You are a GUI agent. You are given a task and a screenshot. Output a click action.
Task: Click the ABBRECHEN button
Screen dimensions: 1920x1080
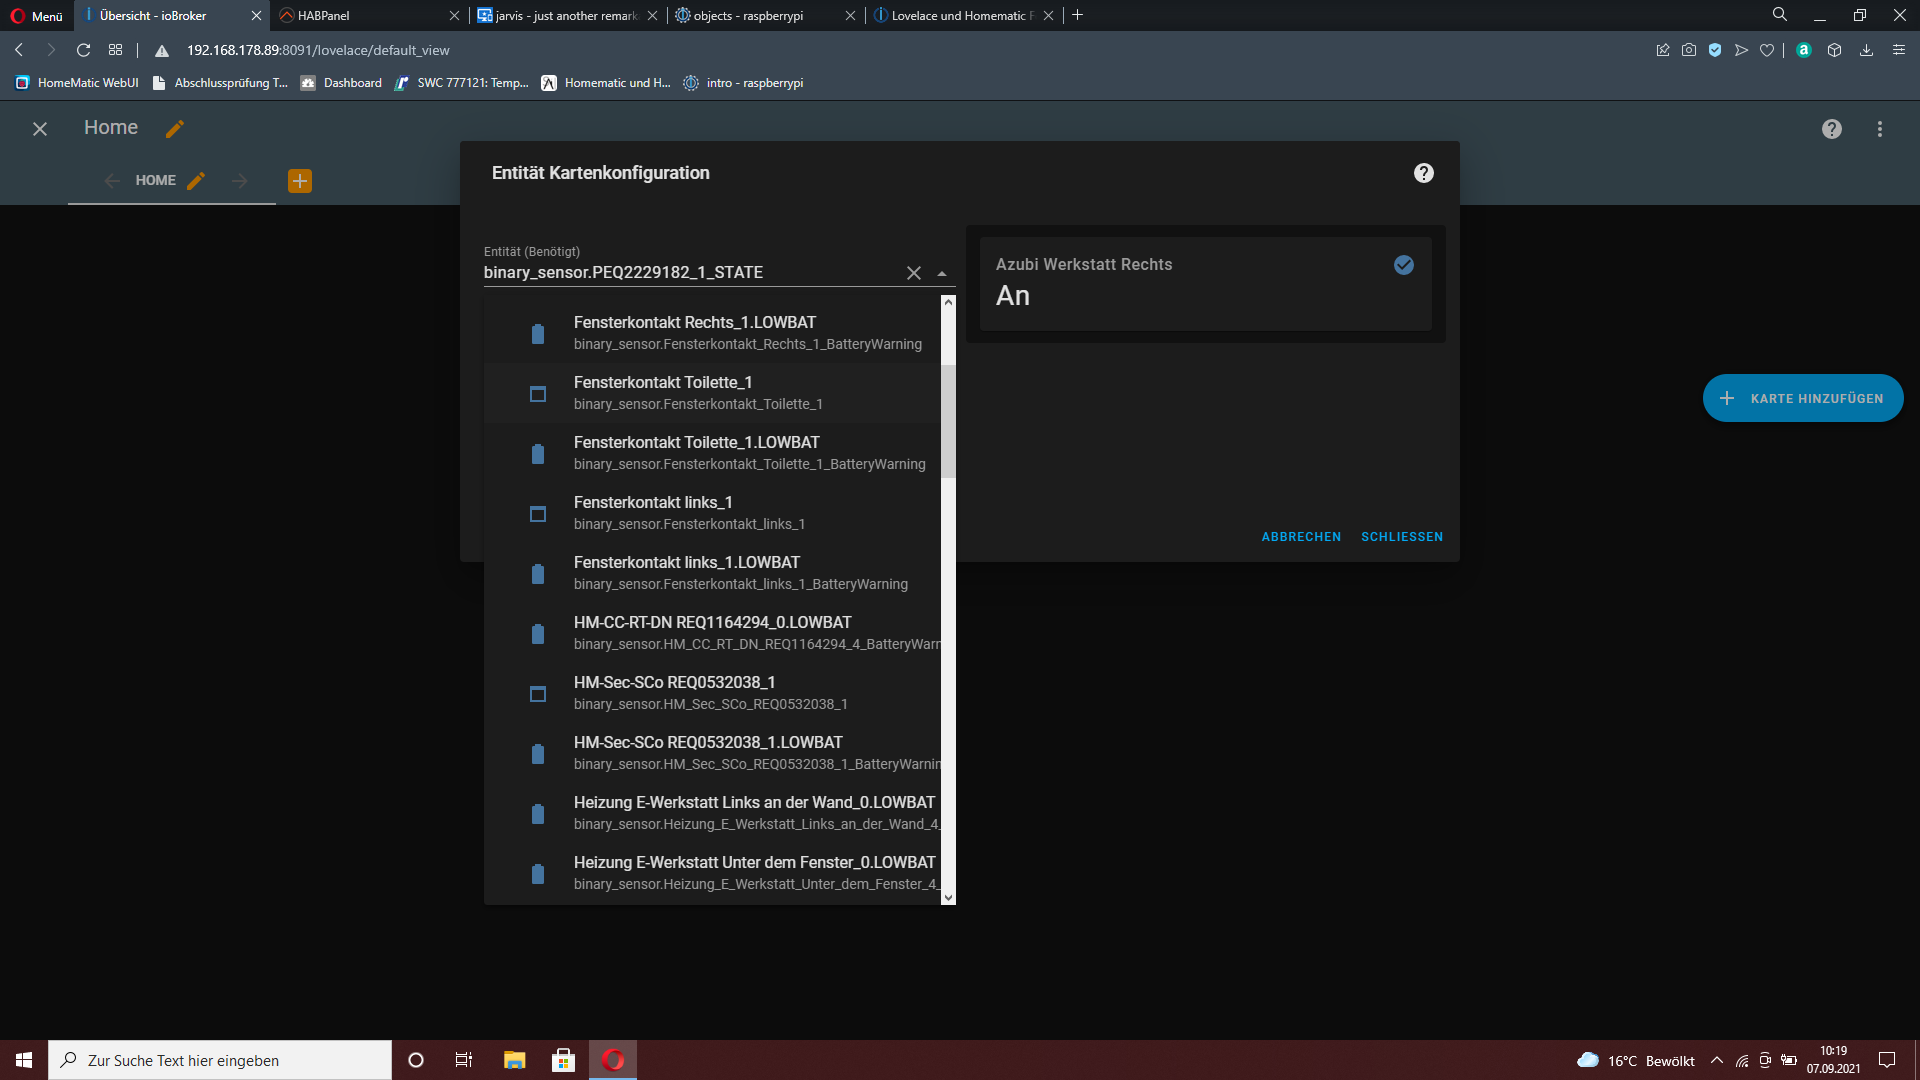[x=1300, y=537]
